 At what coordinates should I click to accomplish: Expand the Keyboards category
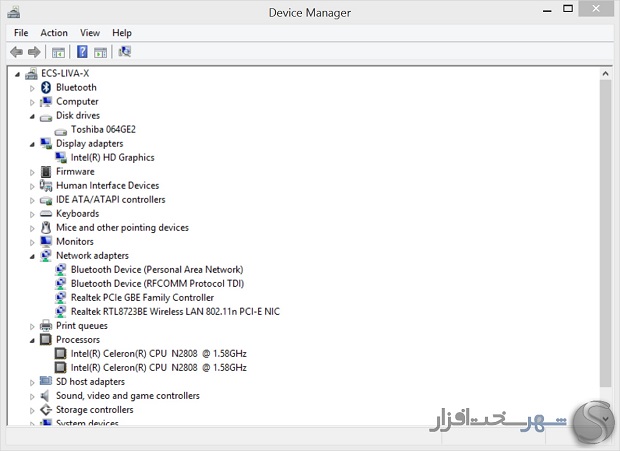tap(32, 215)
